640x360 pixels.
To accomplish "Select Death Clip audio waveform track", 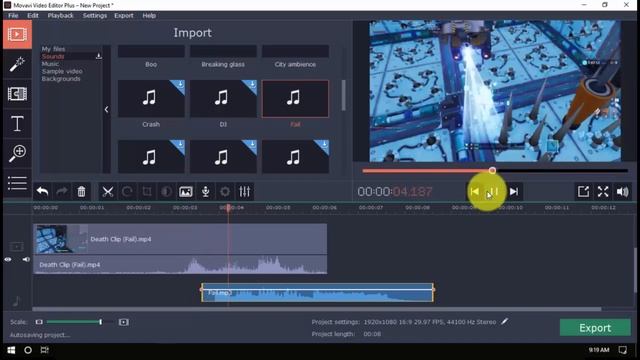I will pyautogui.click(x=180, y=264).
